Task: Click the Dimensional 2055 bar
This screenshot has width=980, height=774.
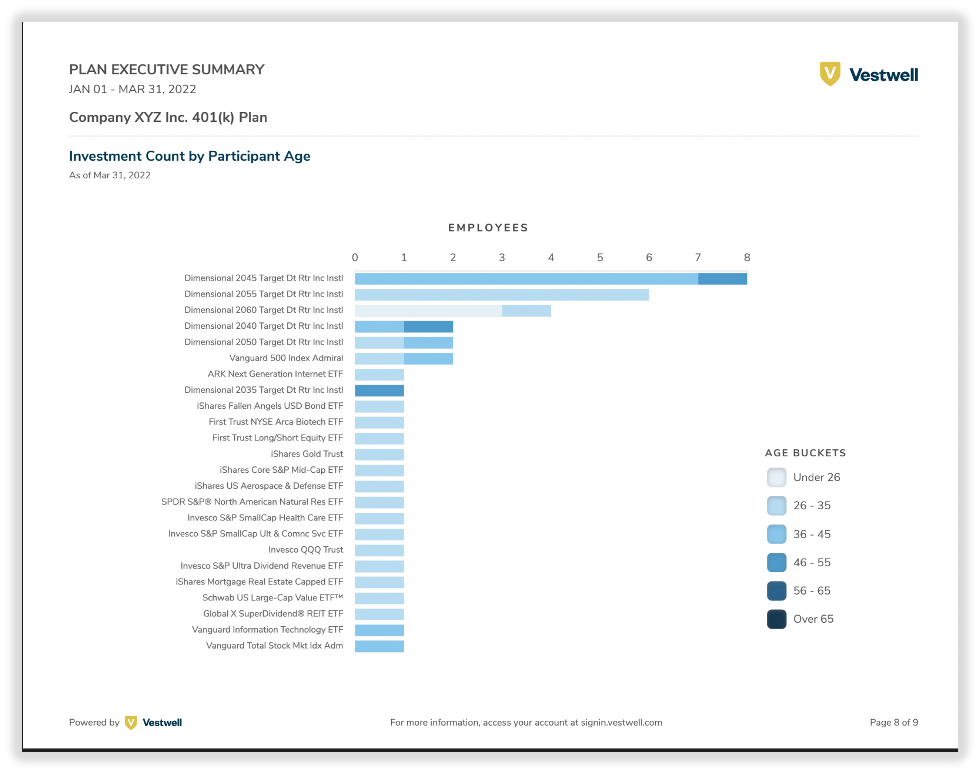Action: (502, 294)
